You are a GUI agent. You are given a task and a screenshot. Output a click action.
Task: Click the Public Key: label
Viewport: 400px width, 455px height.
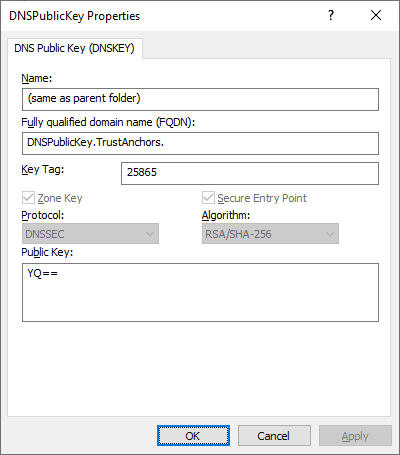pyautogui.click(x=47, y=252)
